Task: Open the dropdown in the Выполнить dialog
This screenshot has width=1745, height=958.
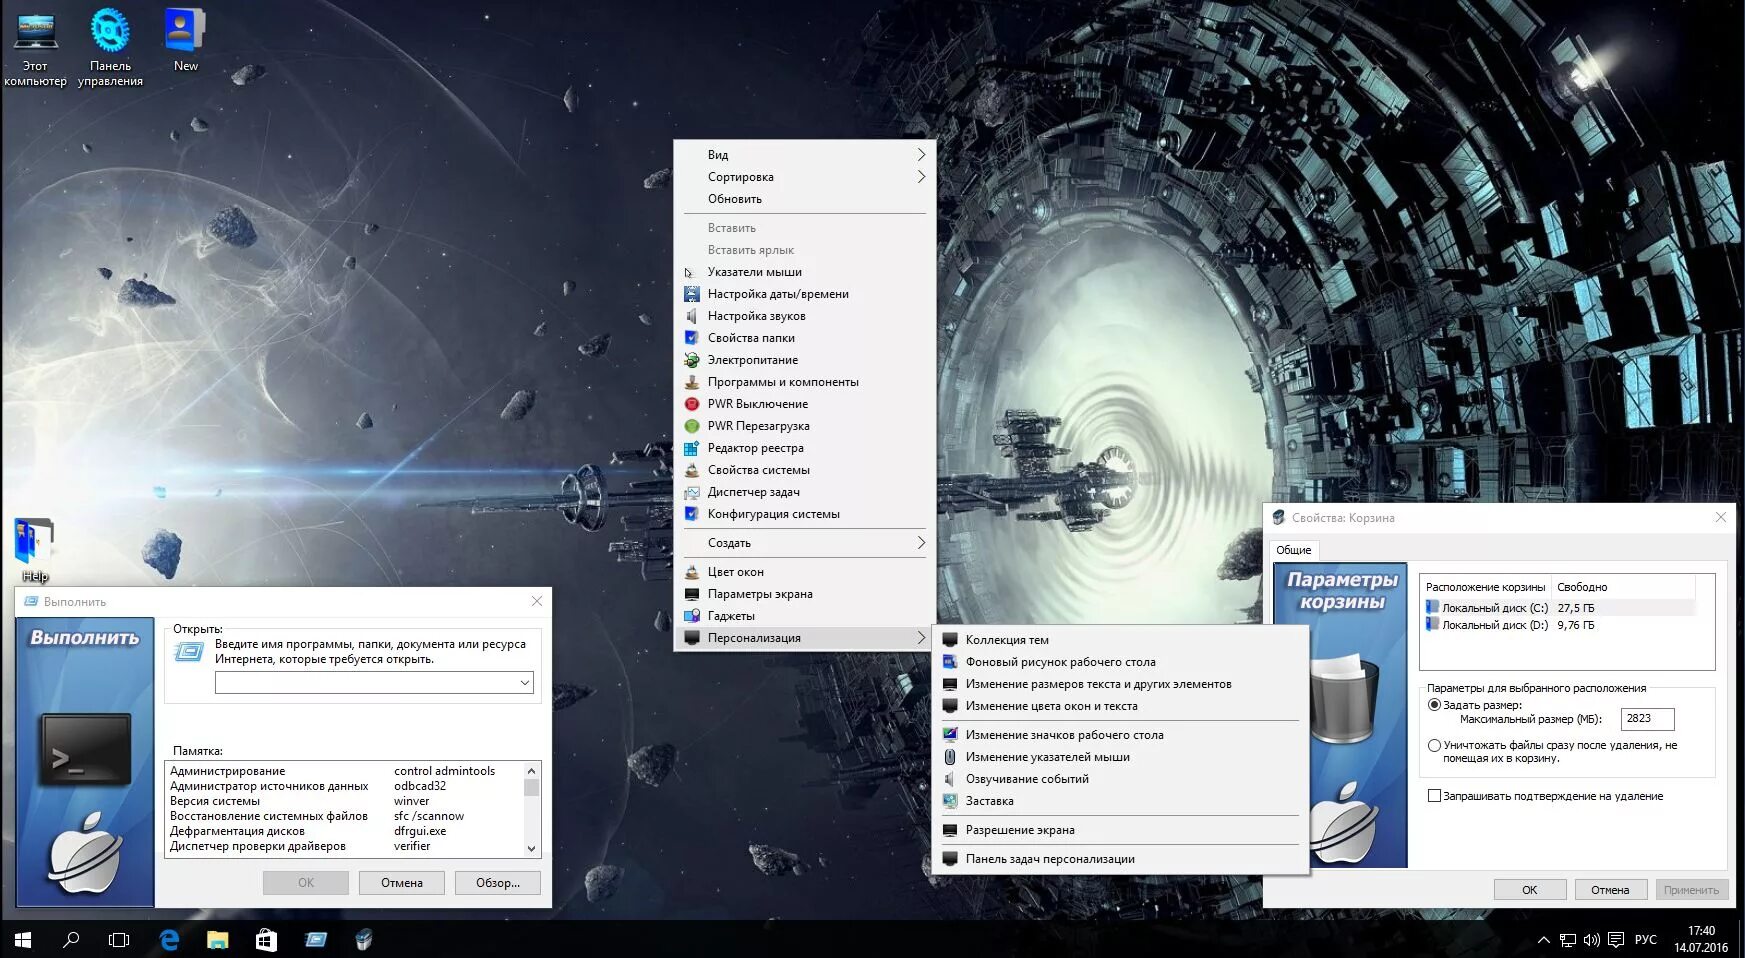Action: [523, 682]
